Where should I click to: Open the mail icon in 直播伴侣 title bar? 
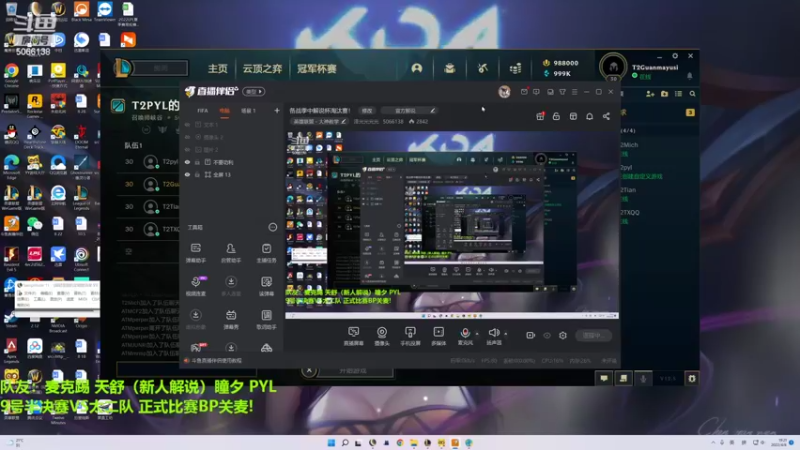click(x=524, y=92)
